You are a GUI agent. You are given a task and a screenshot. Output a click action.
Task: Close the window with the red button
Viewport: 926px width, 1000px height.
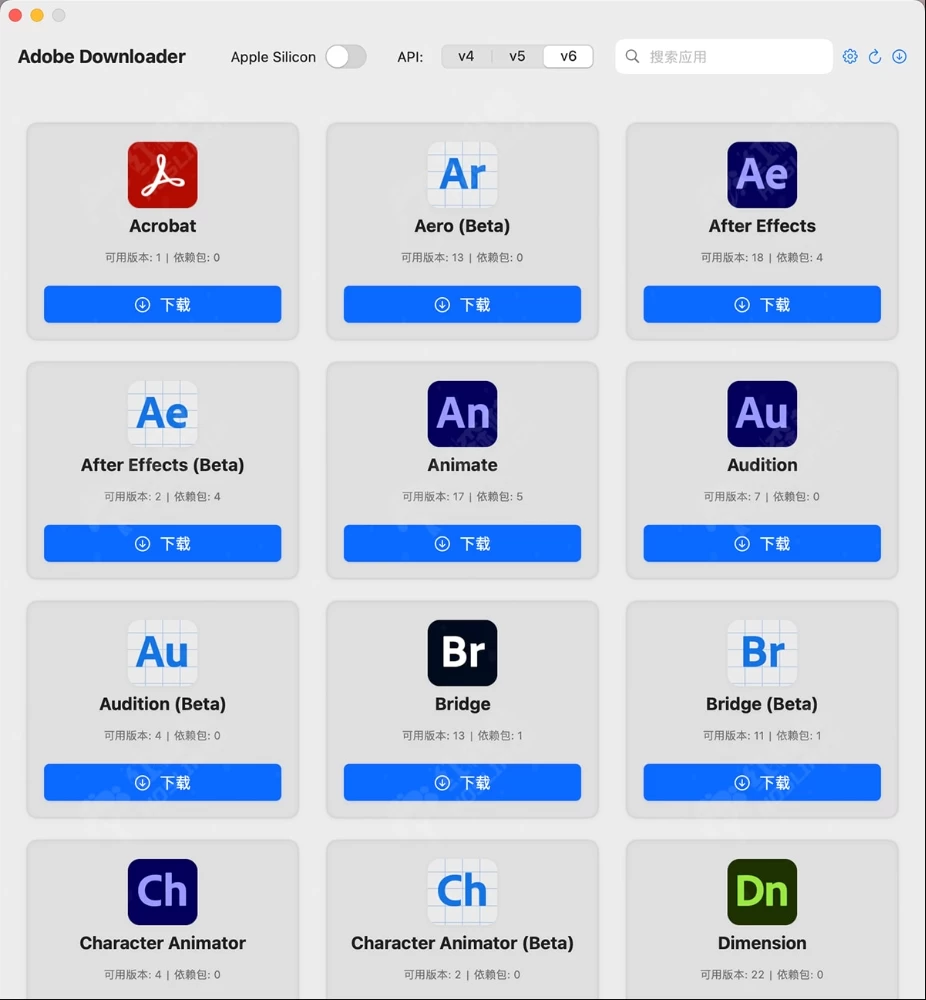[15, 15]
